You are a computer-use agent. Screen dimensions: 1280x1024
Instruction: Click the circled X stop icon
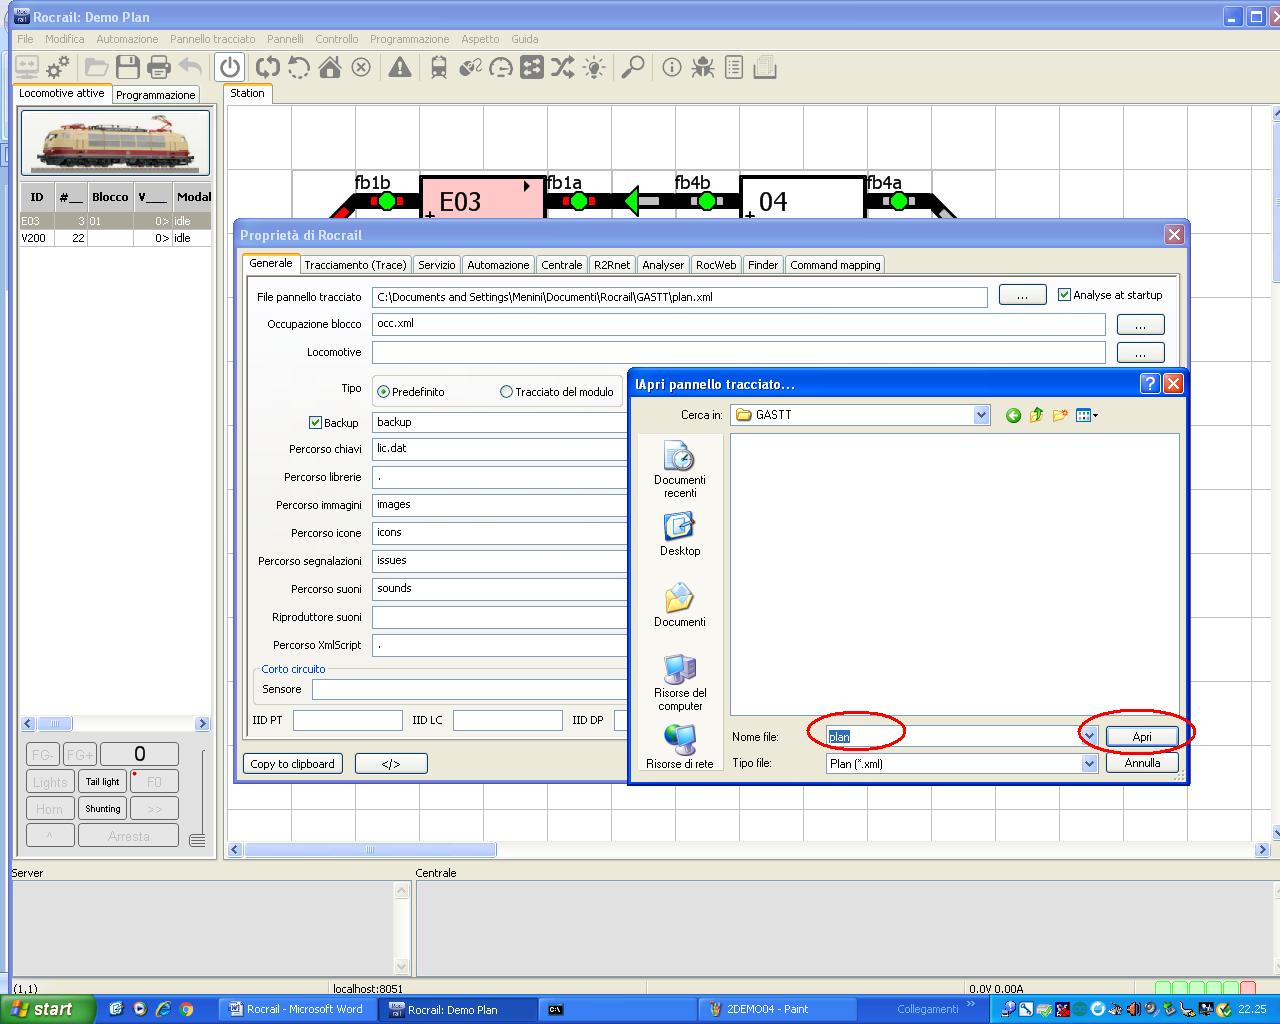(361, 67)
